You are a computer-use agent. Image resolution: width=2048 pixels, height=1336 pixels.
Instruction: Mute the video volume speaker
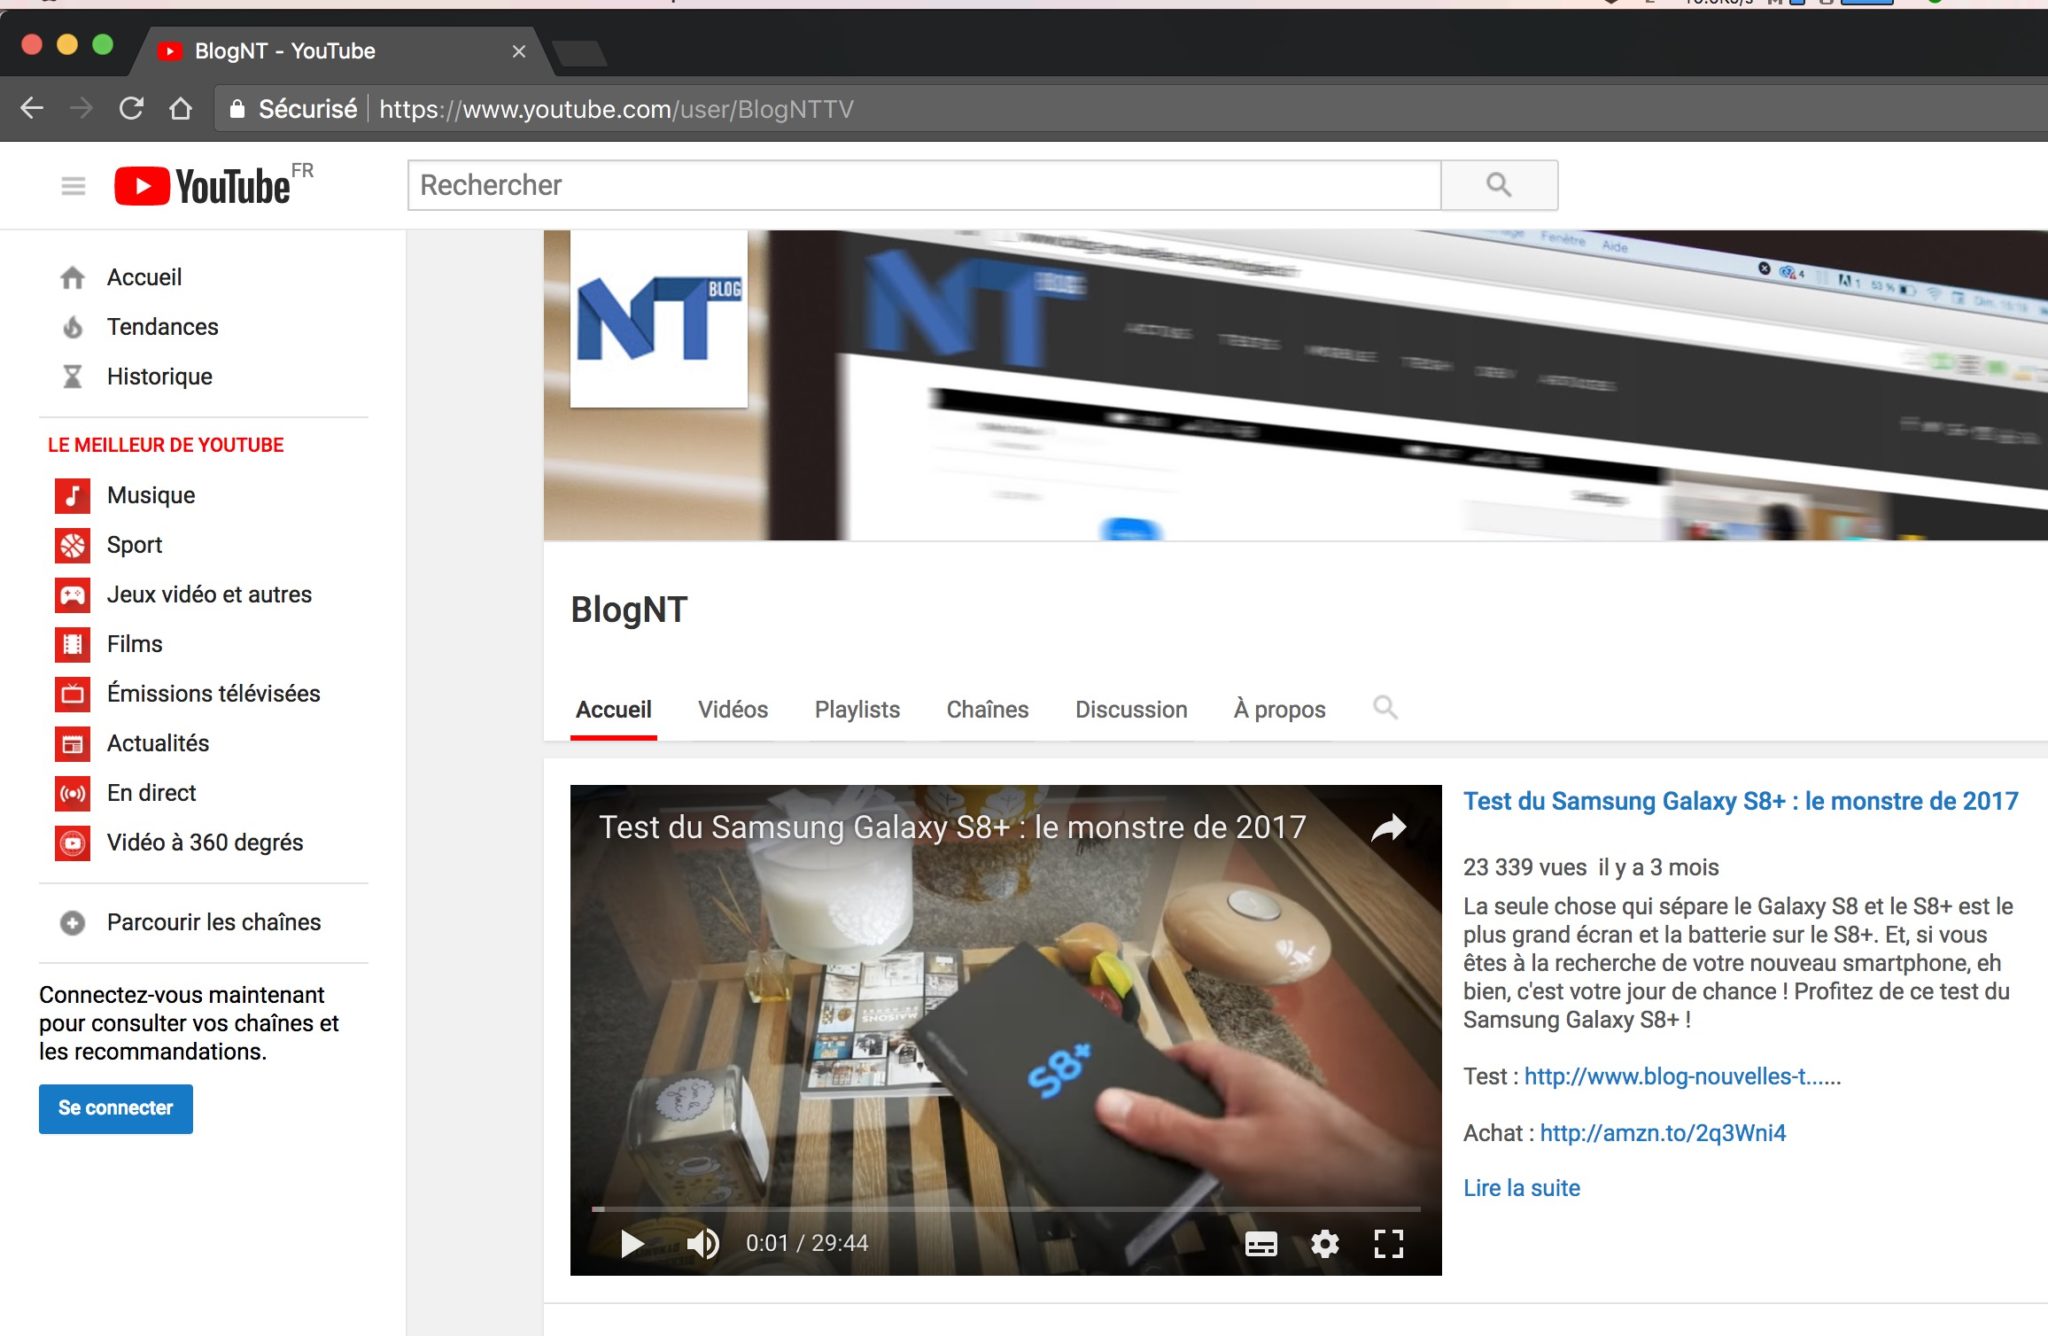tap(702, 1243)
